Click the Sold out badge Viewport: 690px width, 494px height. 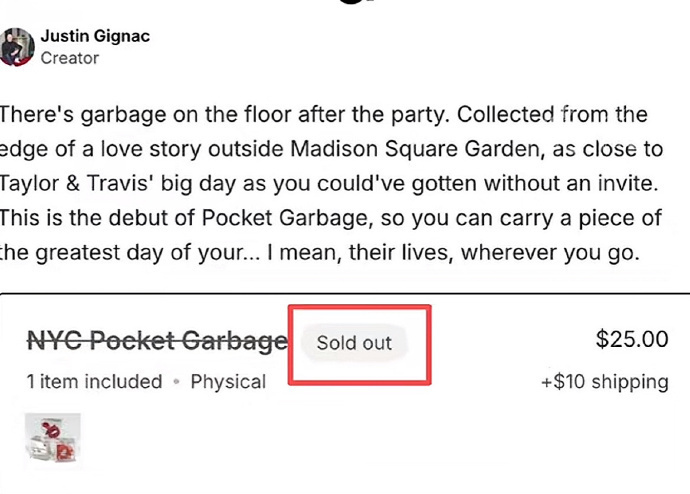[x=354, y=343]
